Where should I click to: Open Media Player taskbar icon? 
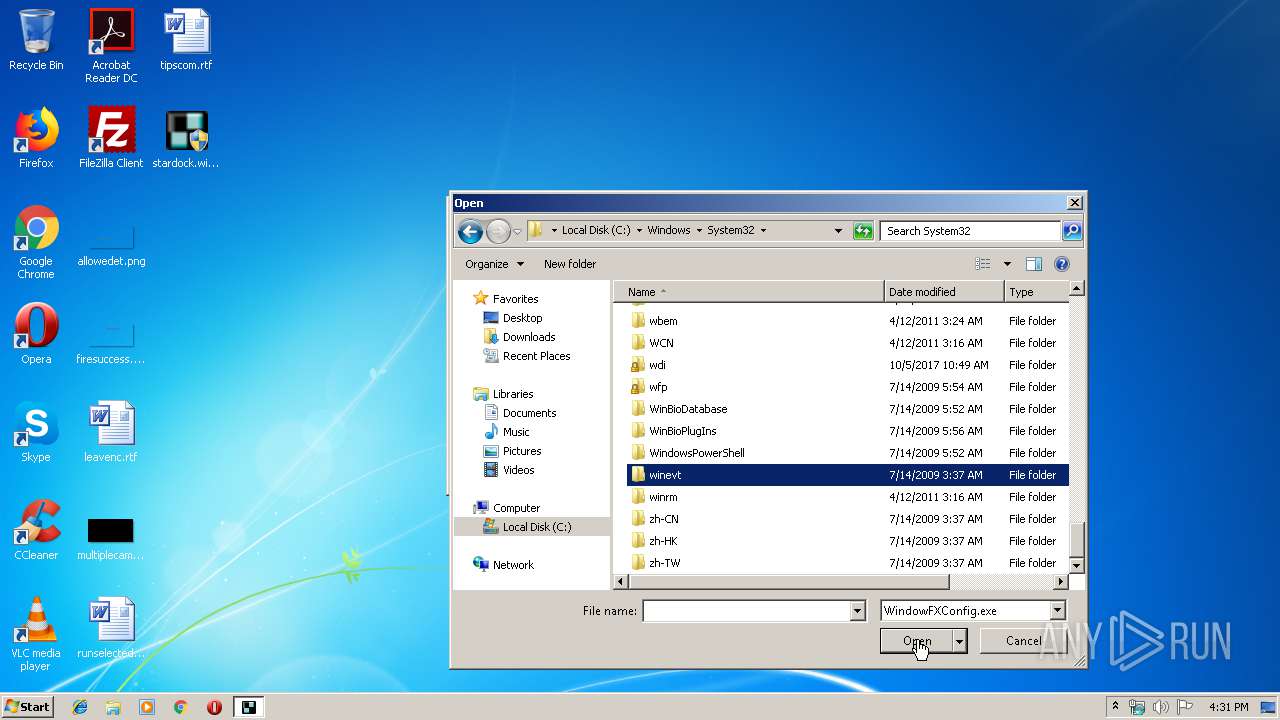pyautogui.click(x=147, y=707)
